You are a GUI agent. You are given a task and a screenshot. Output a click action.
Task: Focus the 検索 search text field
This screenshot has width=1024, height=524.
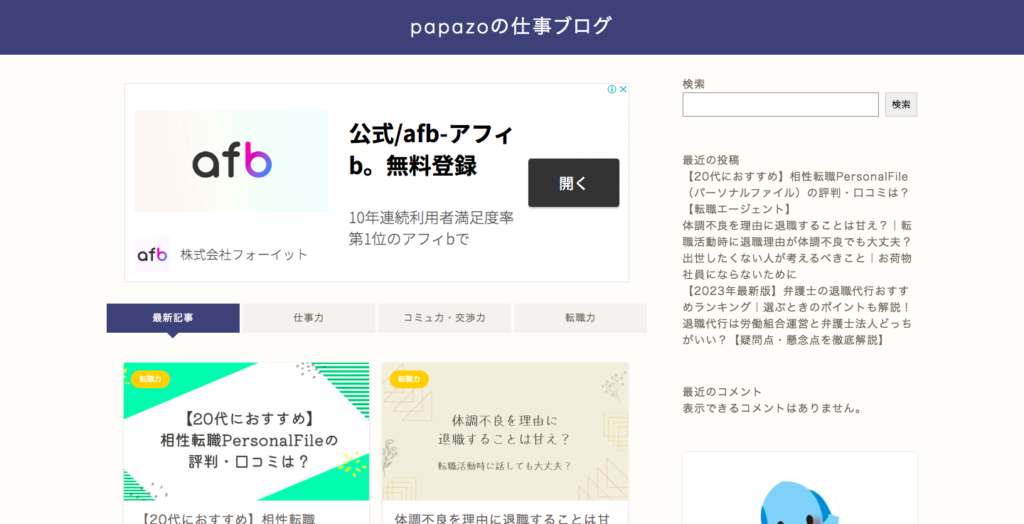click(x=780, y=104)
